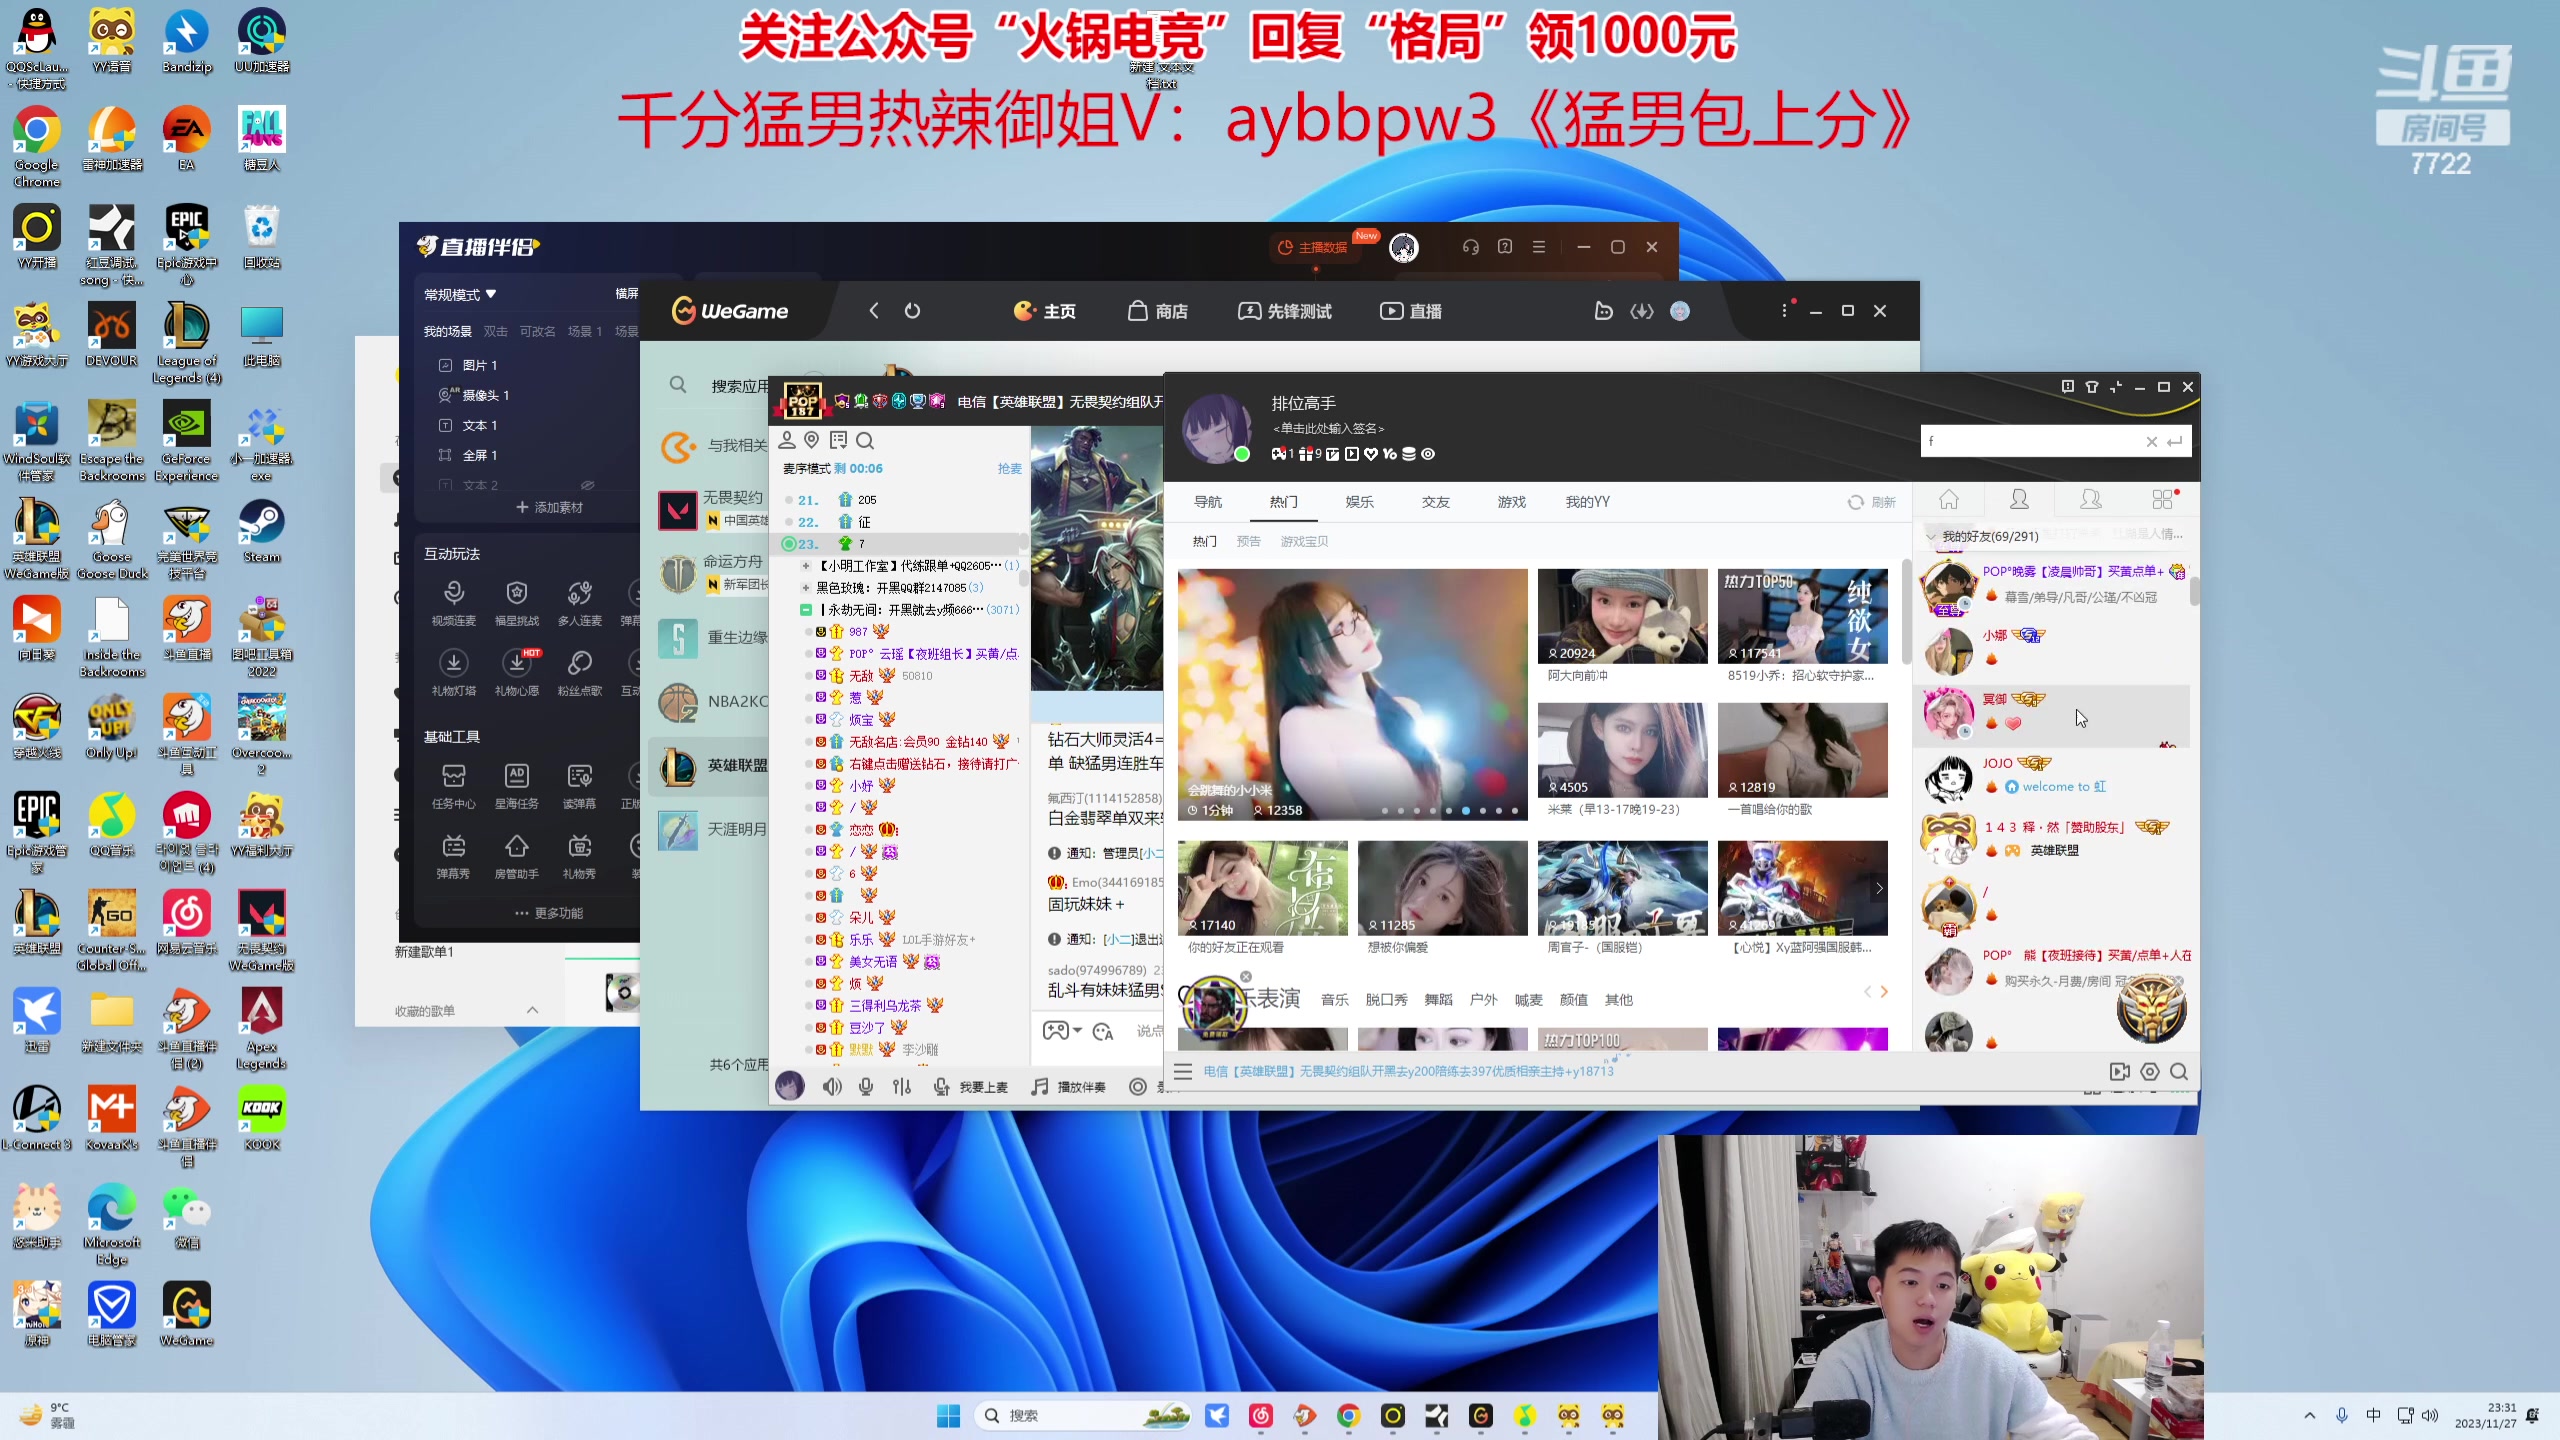Open YY contacts person icon
The width and height of the screenshot is (2560, 1440).
coord(2020,499)
